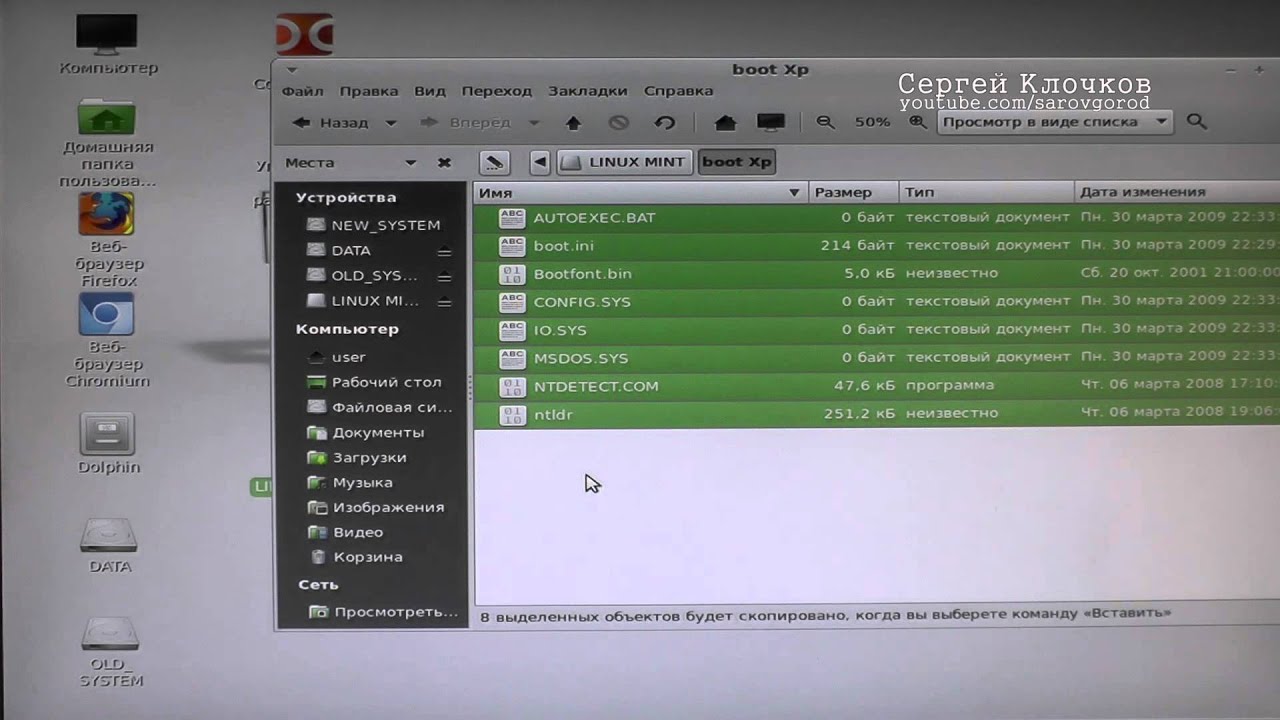Toggle the location edit pencil button

[494, 162]
